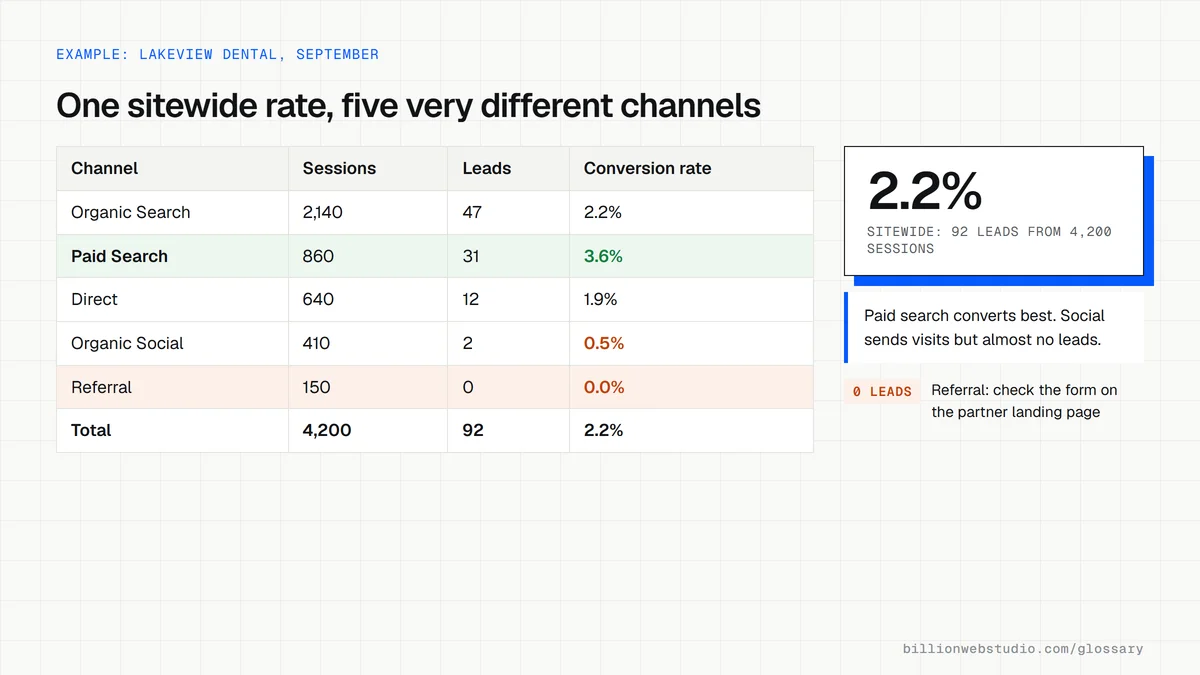Select the Total row's 2.2% rate

[691, 430]
